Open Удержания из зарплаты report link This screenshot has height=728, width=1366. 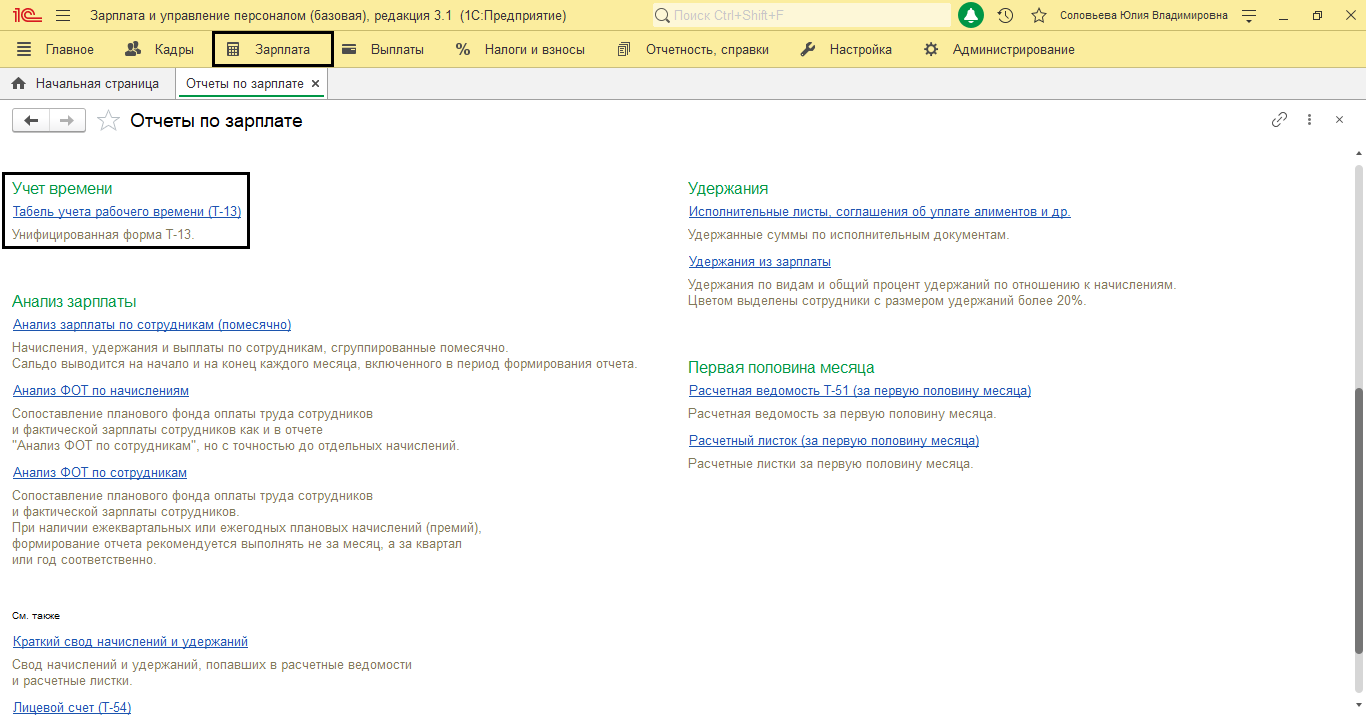(x=759, y=262)
